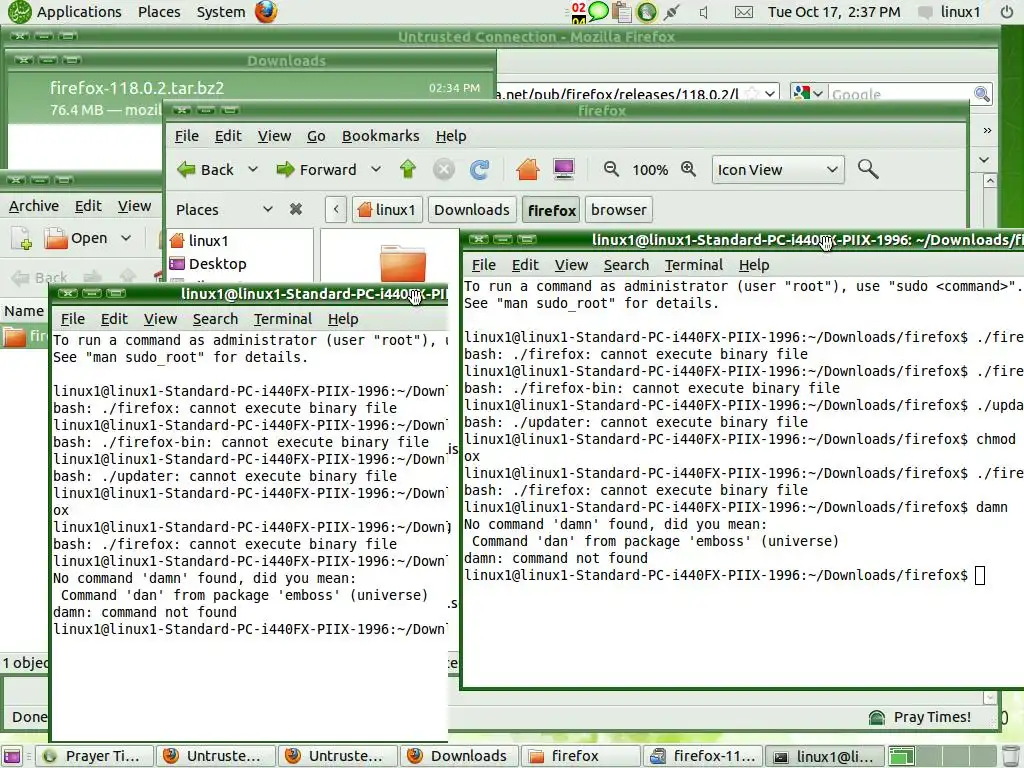Zoom in in file manager
The image size is (1024, 768).
pyautogui.click(x=688, y=170)
